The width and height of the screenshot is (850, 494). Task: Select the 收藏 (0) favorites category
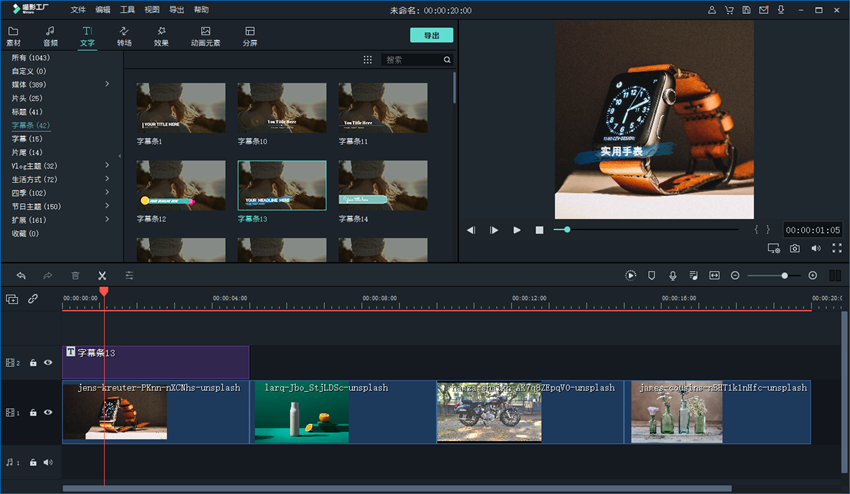pyautogui.click(x=25, y=234)
